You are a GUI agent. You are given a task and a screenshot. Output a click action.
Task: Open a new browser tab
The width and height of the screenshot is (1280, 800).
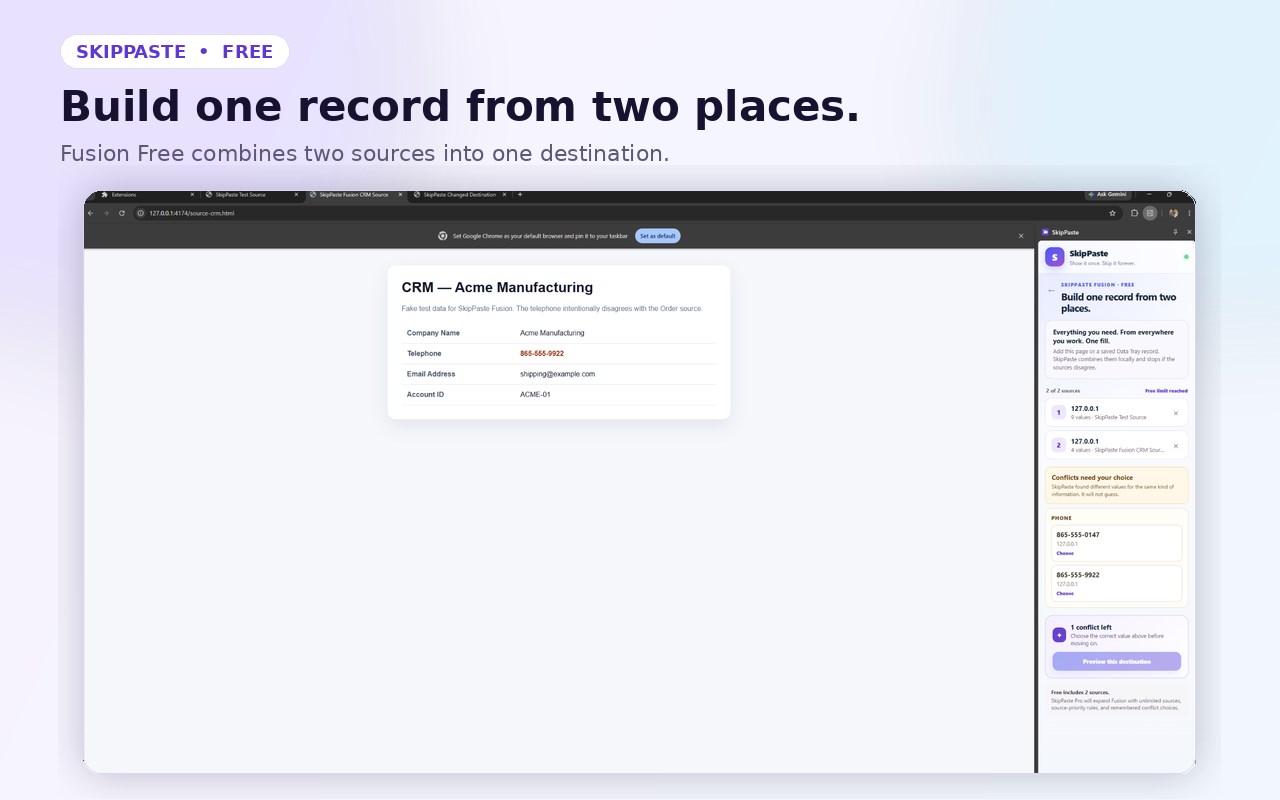(x=520, y=195)
